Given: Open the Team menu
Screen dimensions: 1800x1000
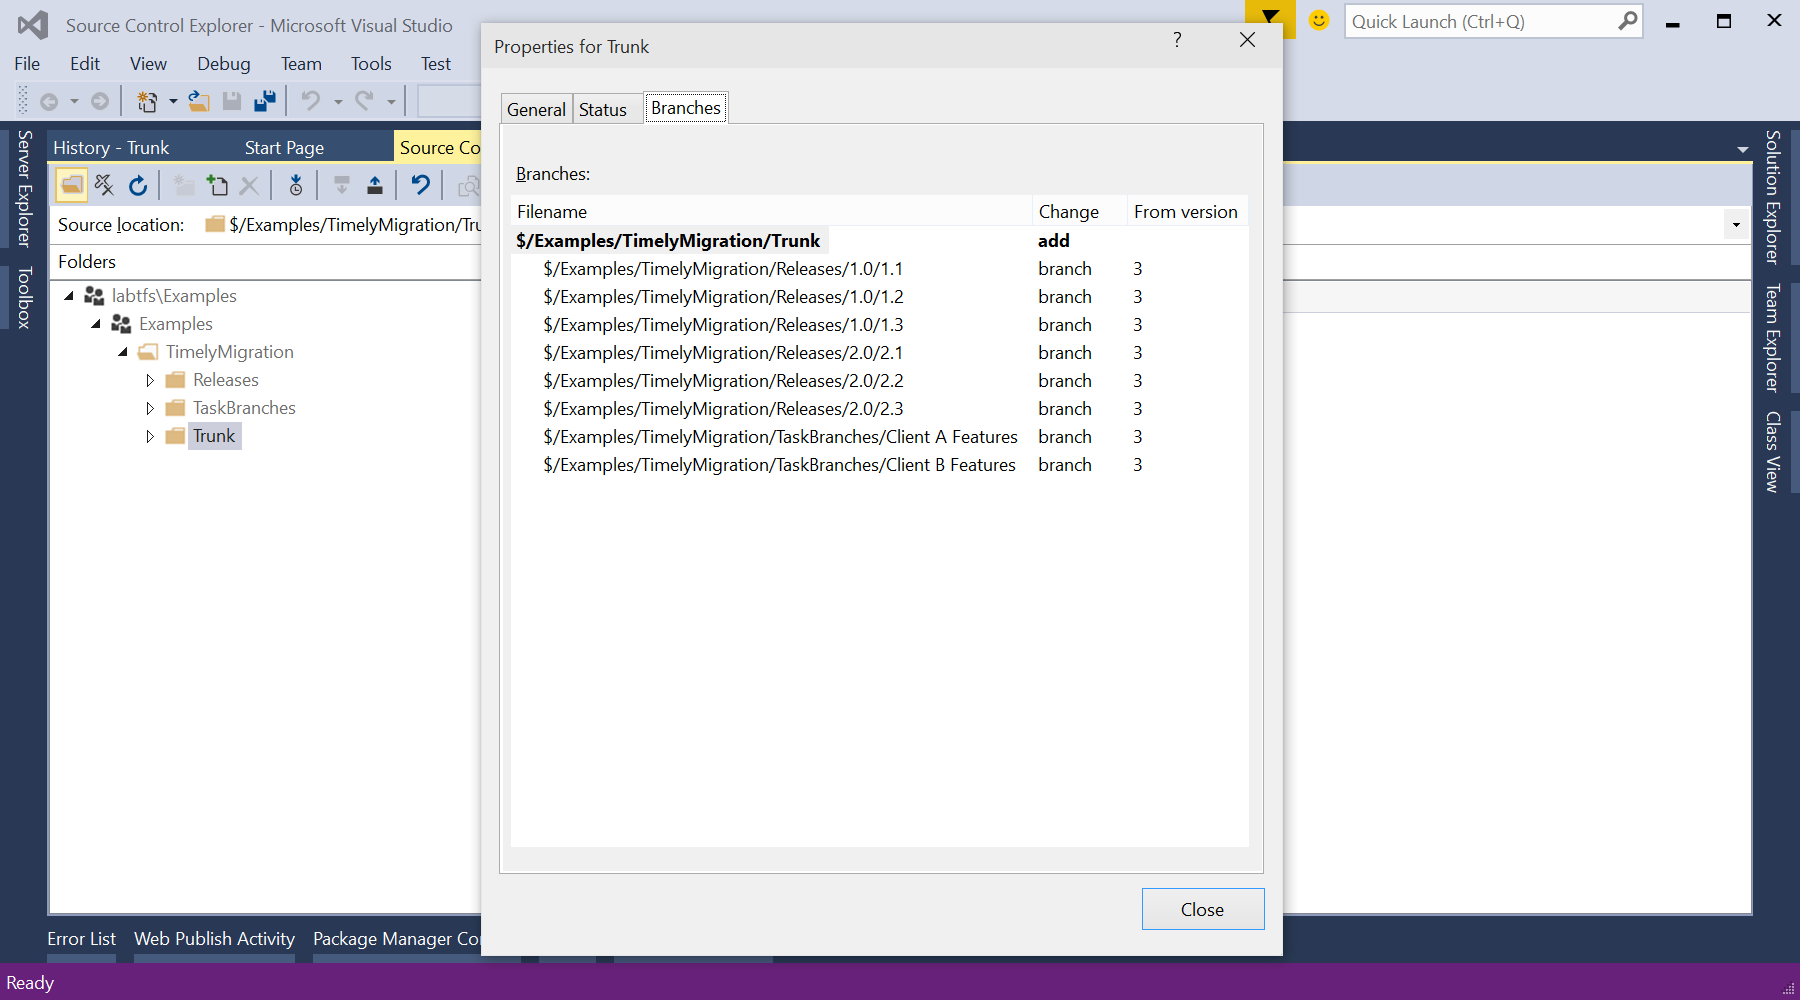Looking at the screenshot, I should tap(301, 64).
